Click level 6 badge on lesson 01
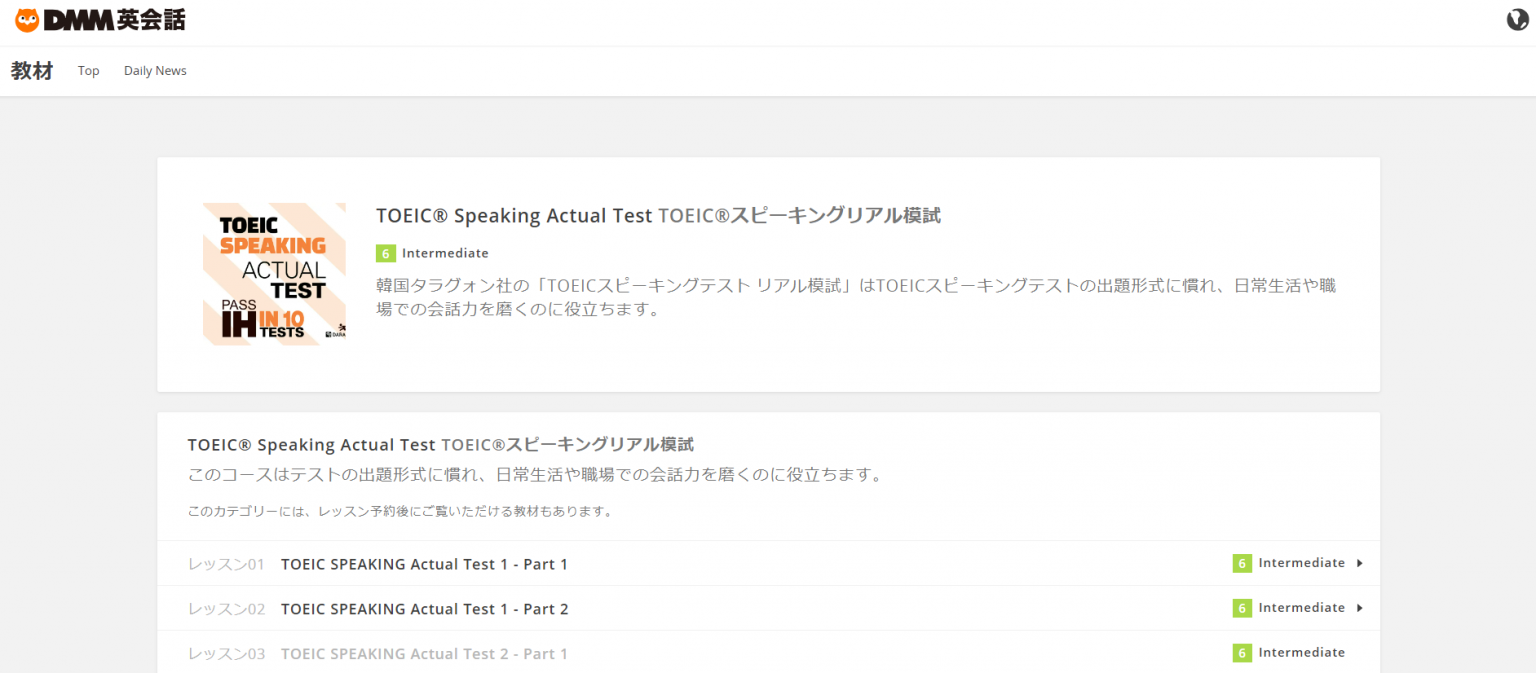The image size is (1536, 673). [1242, 563]
